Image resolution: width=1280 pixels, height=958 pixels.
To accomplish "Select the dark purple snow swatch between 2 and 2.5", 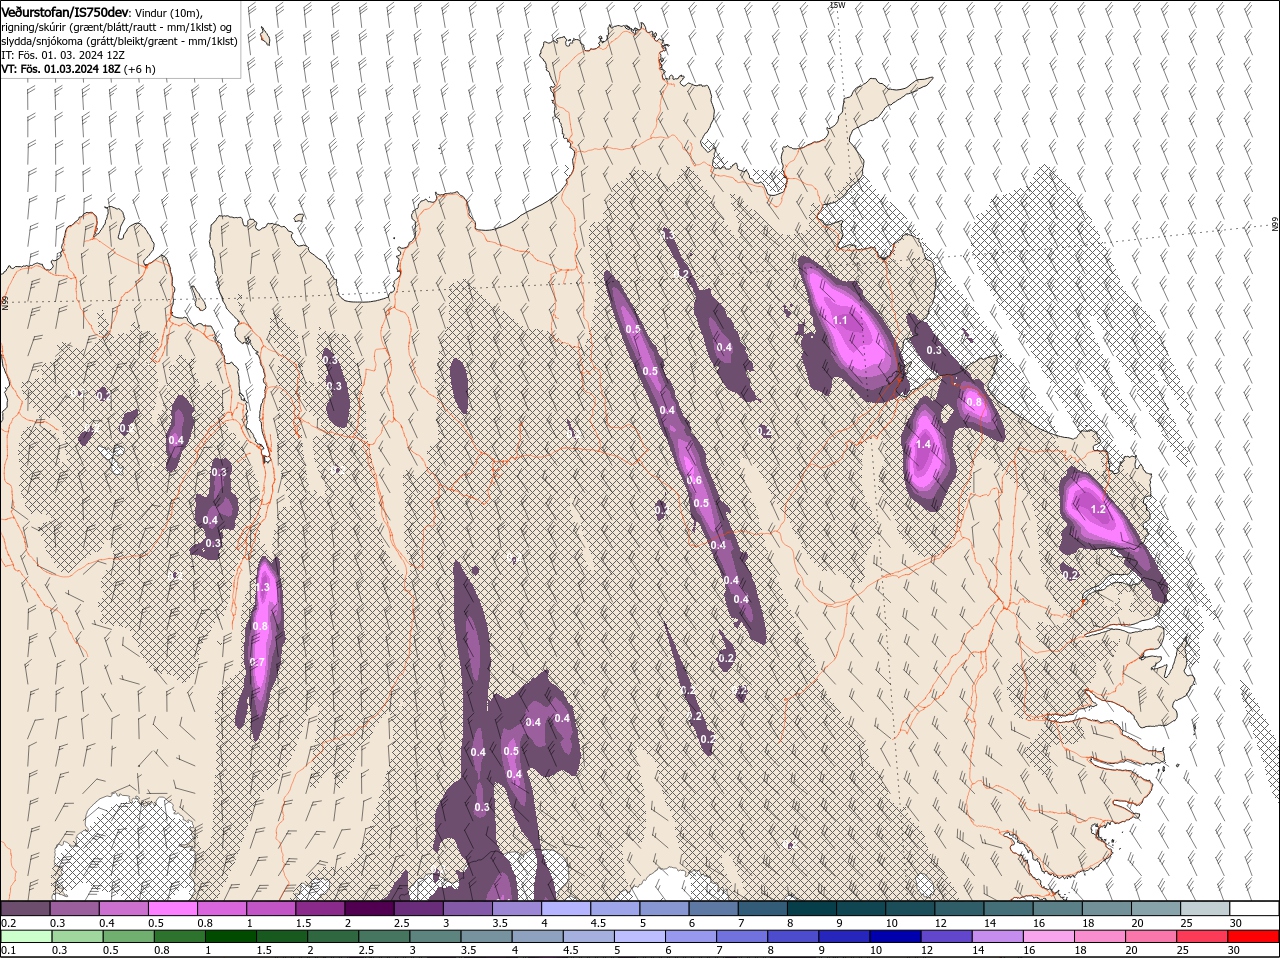I will pos(369,908).
